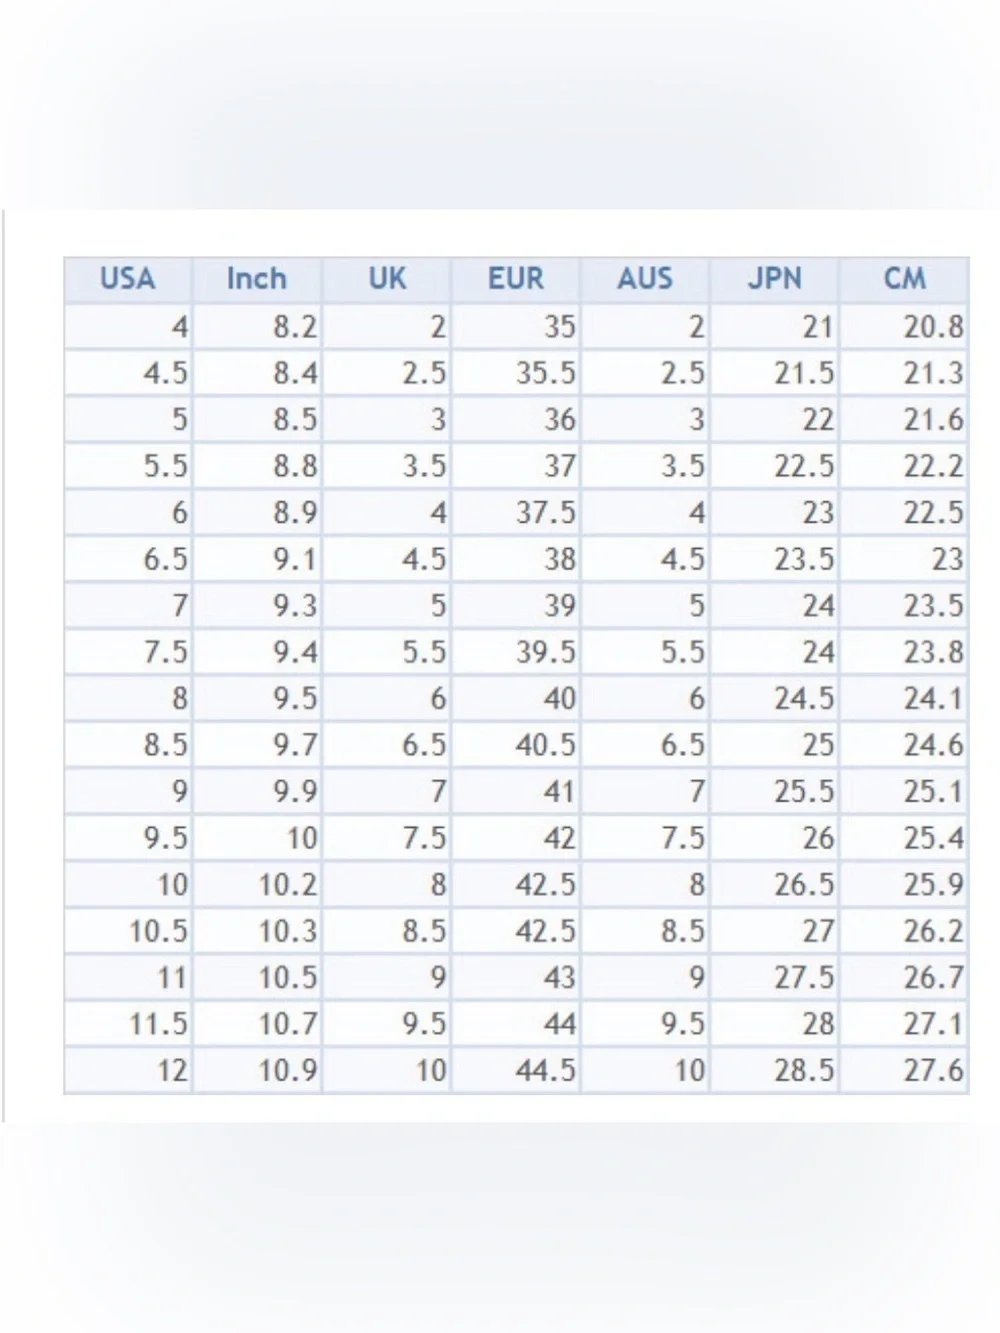Viewport: 1000px width, 1333px height.
Task: Click the 27.6 CM cell
Action: tap(904, 1071)
